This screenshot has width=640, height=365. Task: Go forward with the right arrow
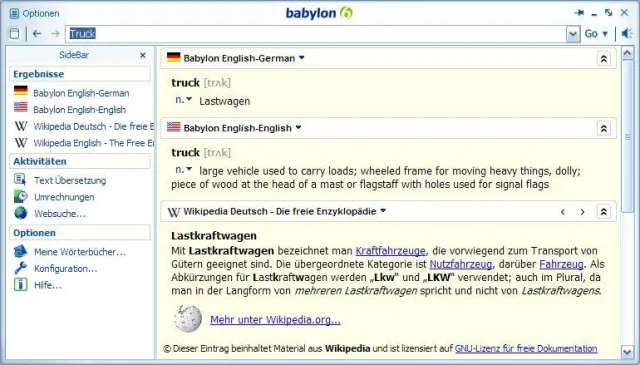pos(55,33)
